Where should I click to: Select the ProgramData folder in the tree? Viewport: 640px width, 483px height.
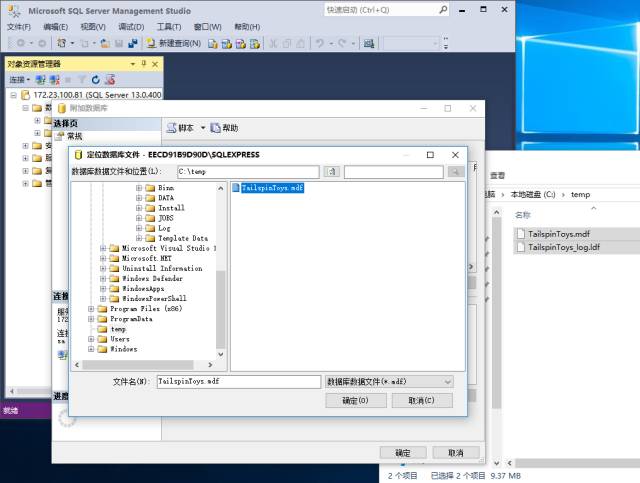click(x=131, y=319)
